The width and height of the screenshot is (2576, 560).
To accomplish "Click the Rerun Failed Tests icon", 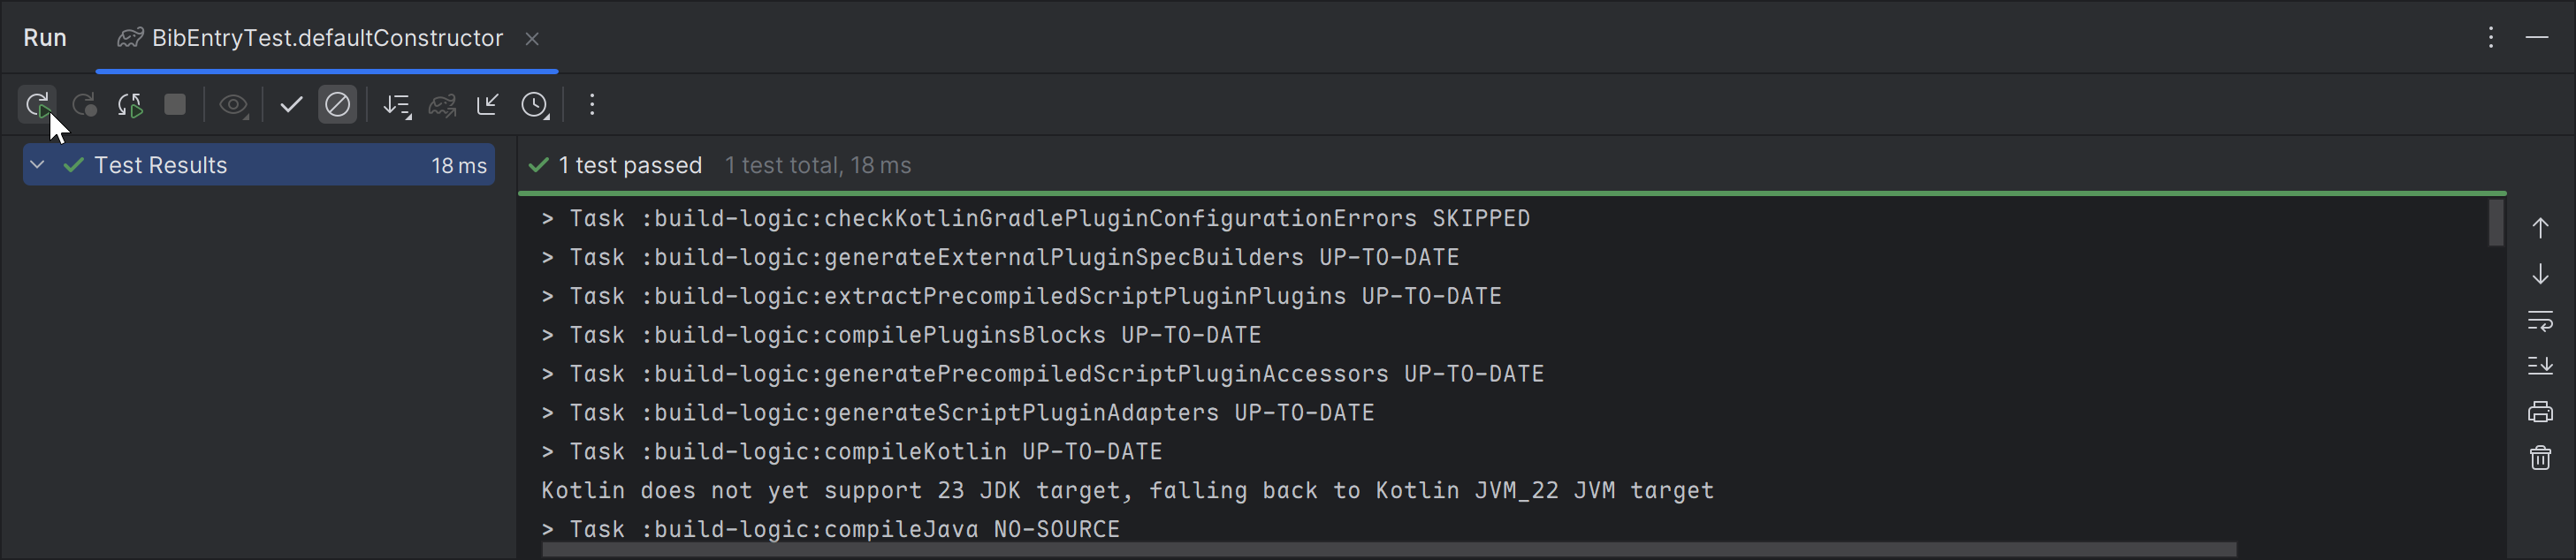I will [x=85, y=105].
